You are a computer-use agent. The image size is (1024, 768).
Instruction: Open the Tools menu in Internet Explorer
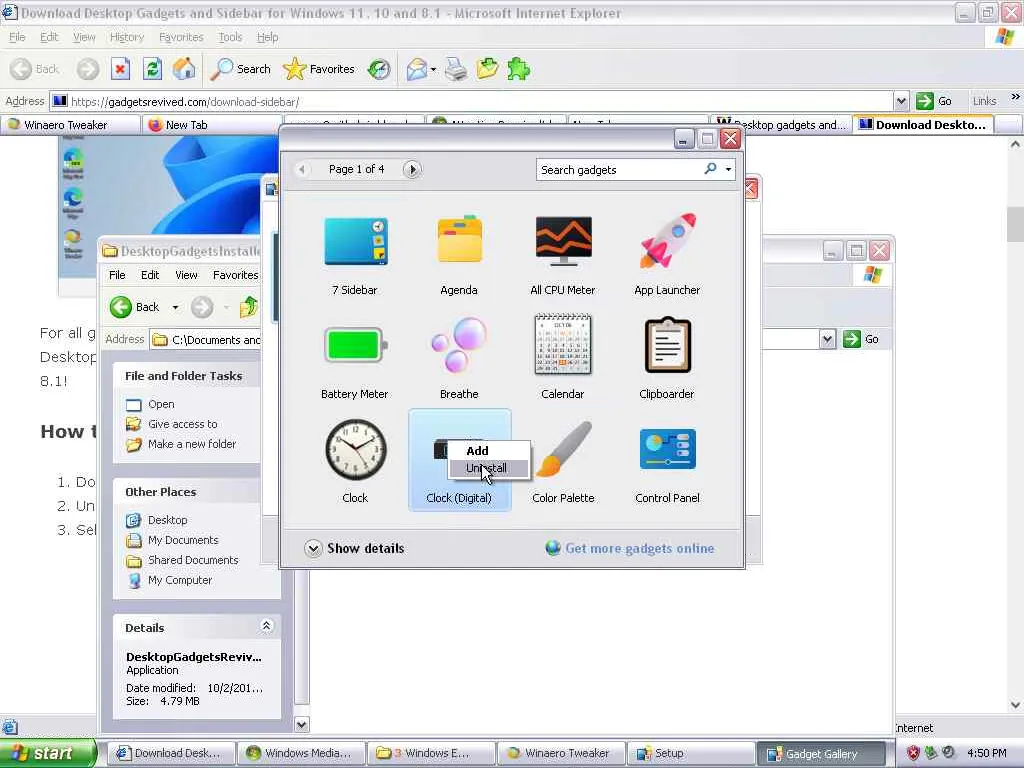[x=230, y=37]
